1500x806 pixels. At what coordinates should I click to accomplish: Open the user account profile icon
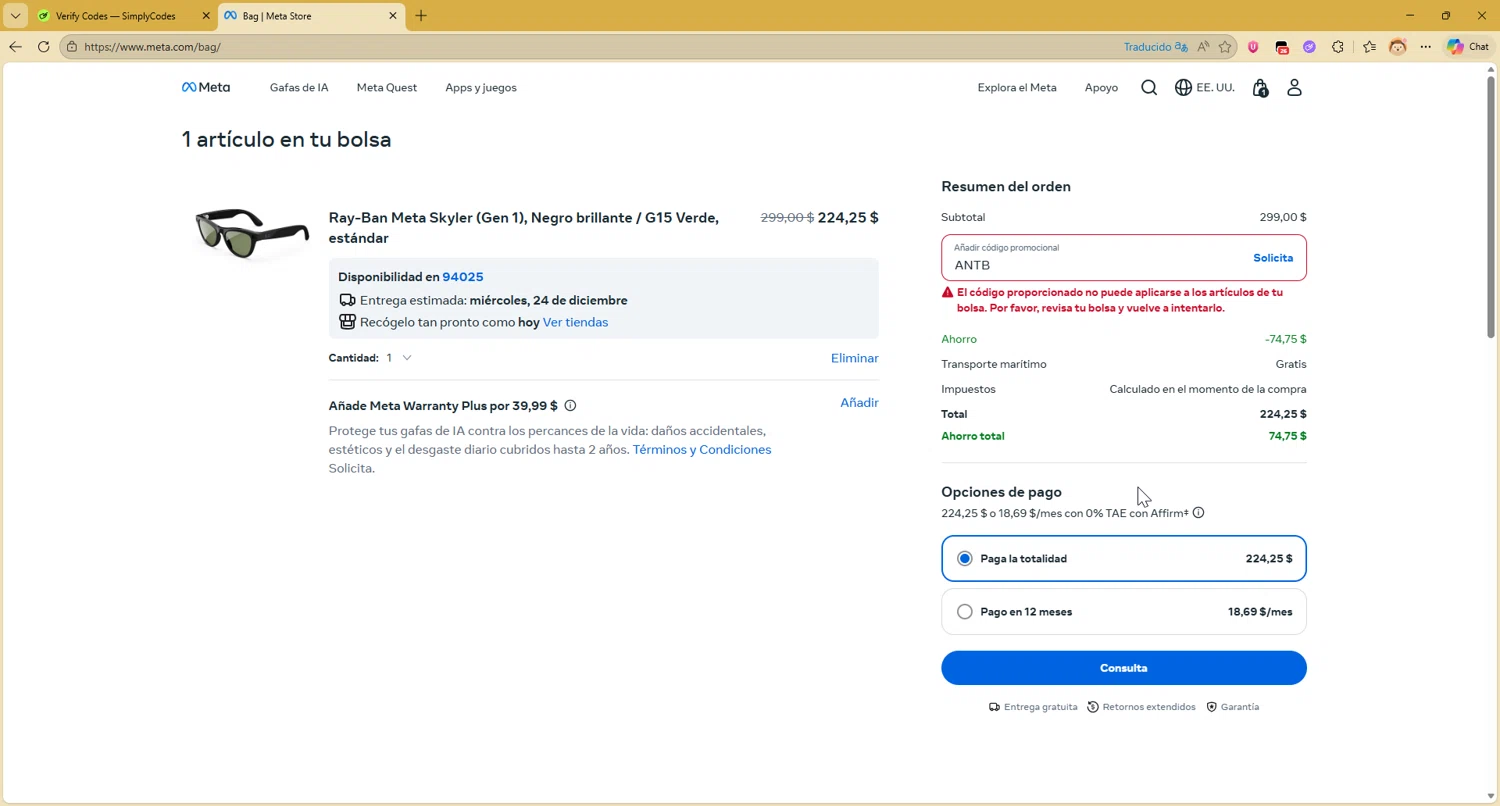[x=1294, y=88]
